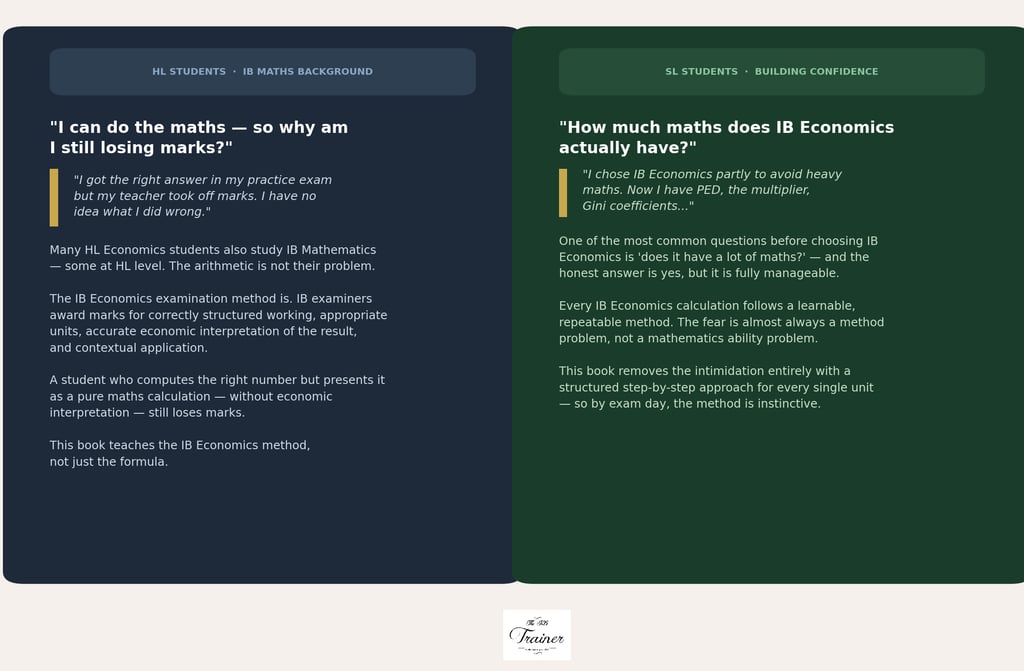Click "This book removes the intimidation" paragraph
The height and width of the screenshot is (671, 1024).
pyautogui.click(x=714, y=387)
